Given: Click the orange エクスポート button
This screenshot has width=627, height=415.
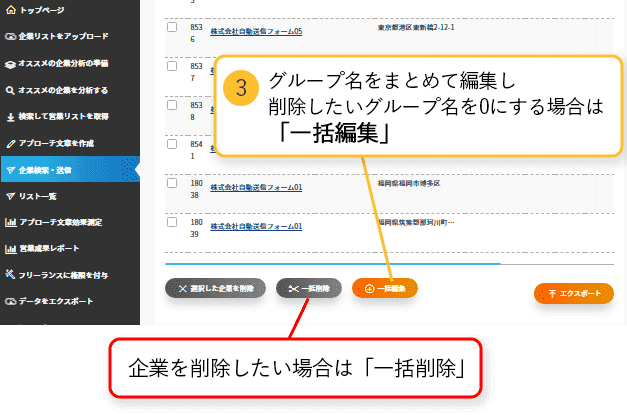Looking at the screenshot, I should [574, 293].
